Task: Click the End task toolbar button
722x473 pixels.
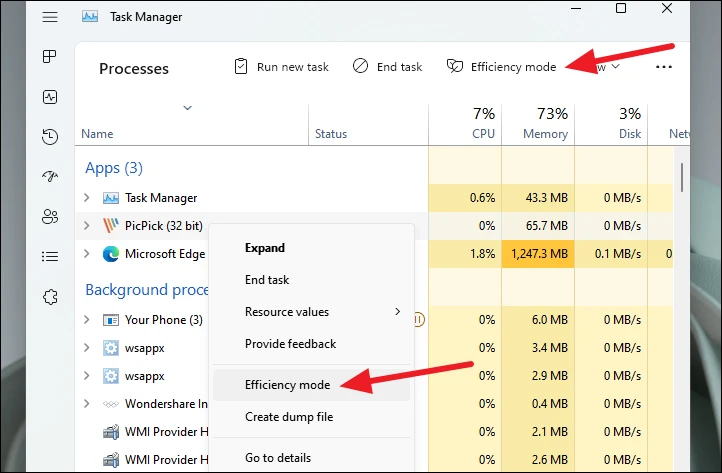Action: point(387,67)
